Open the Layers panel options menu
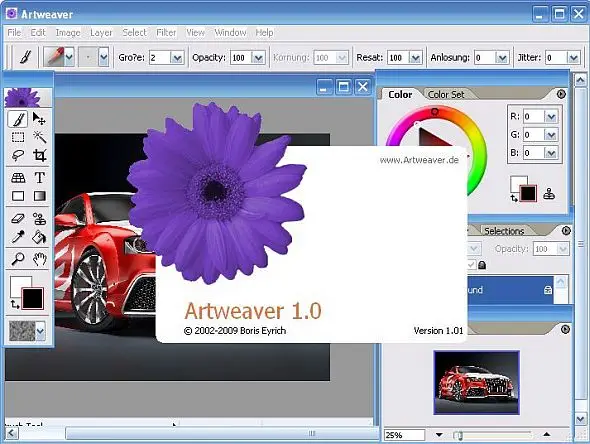 tap(566, 231)
